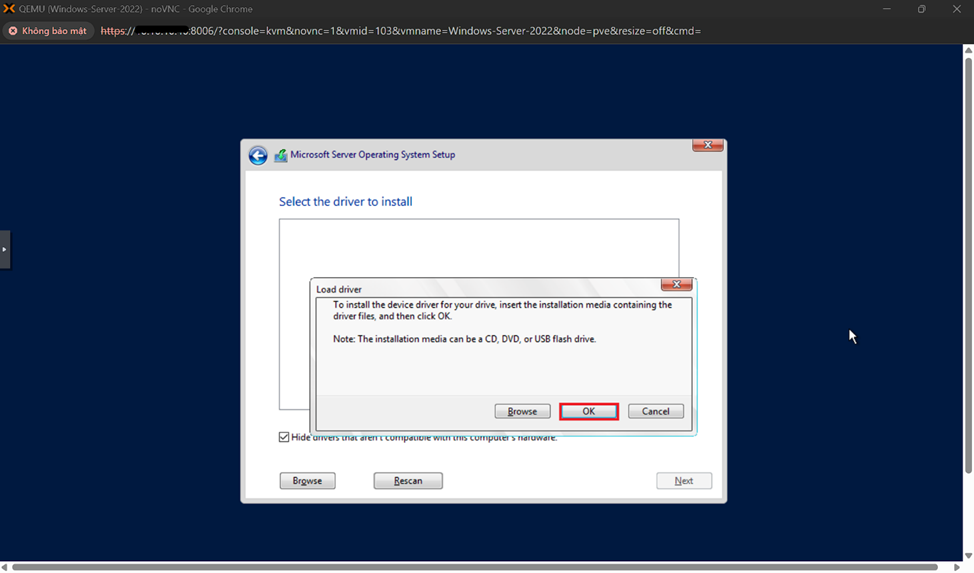Click the QEMU icon in Chrome title bar
Image resolution: width=974 pixels, height=573 pixels.
tap(9, 9)
